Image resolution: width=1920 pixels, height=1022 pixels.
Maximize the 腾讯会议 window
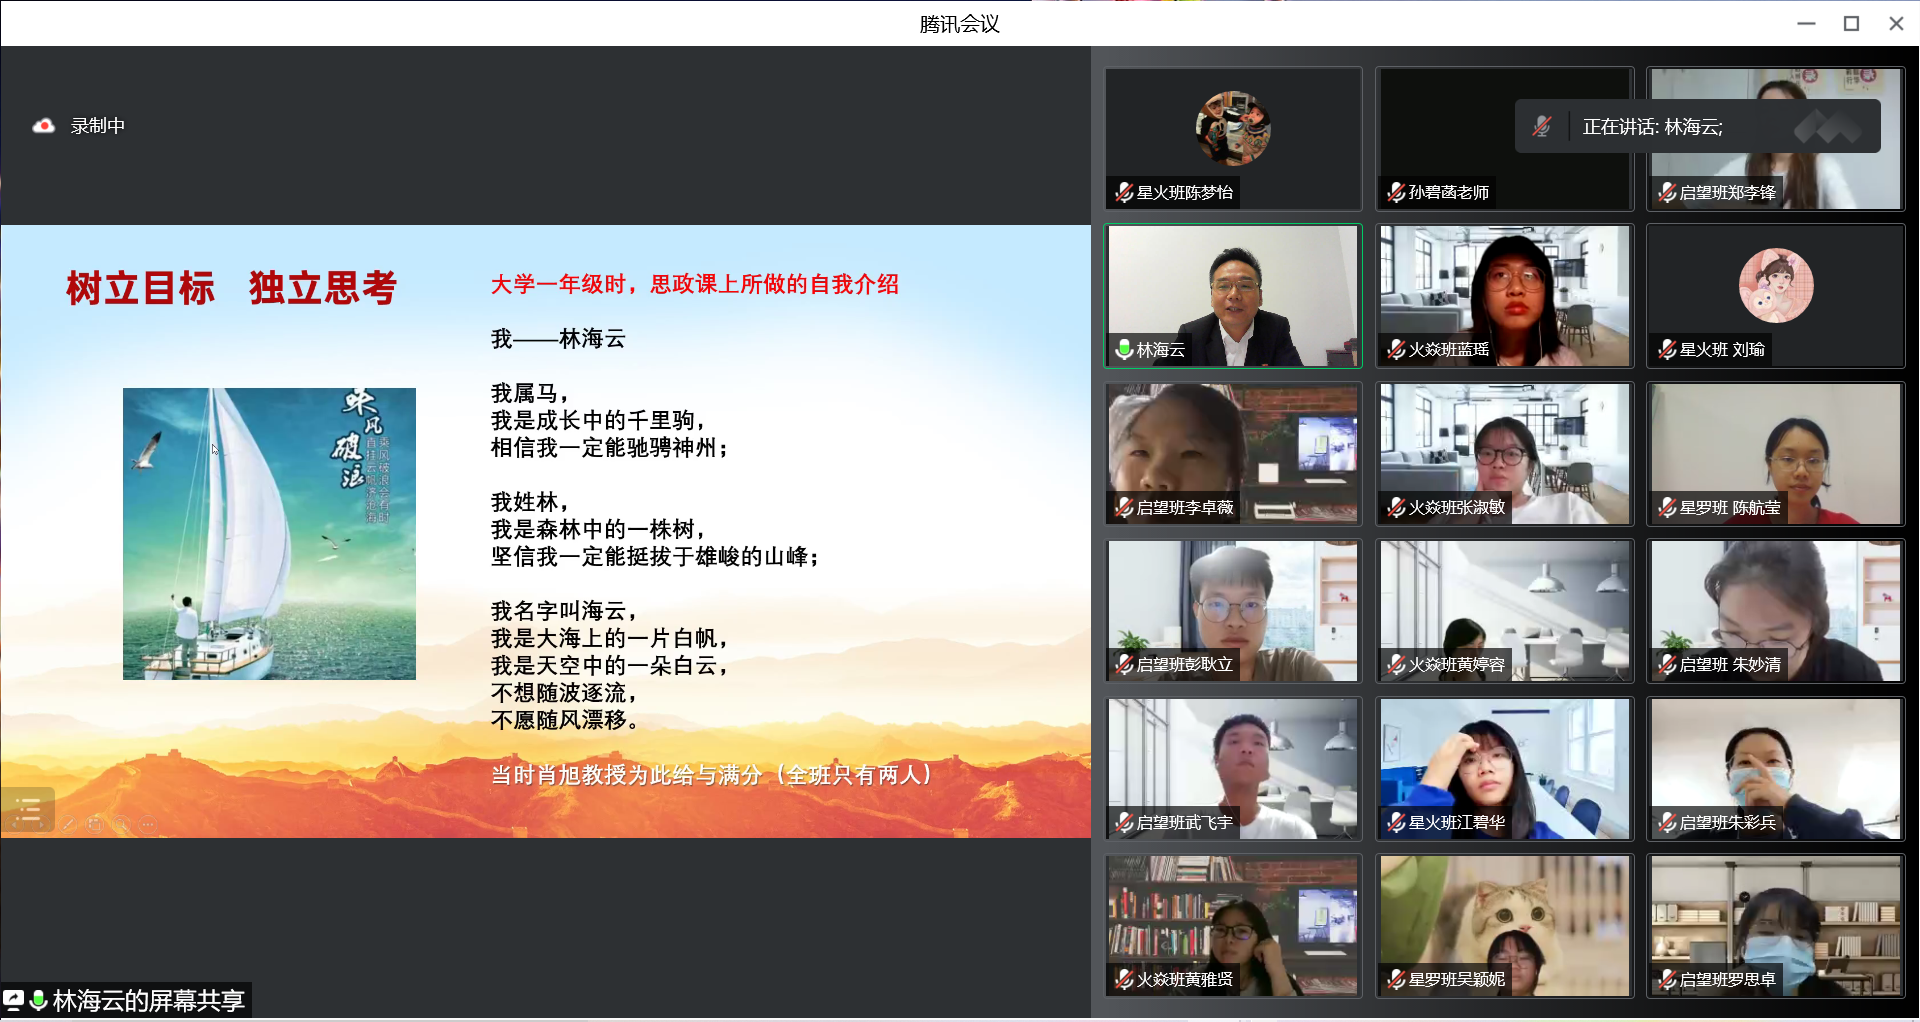click(x=1851, y=23)
